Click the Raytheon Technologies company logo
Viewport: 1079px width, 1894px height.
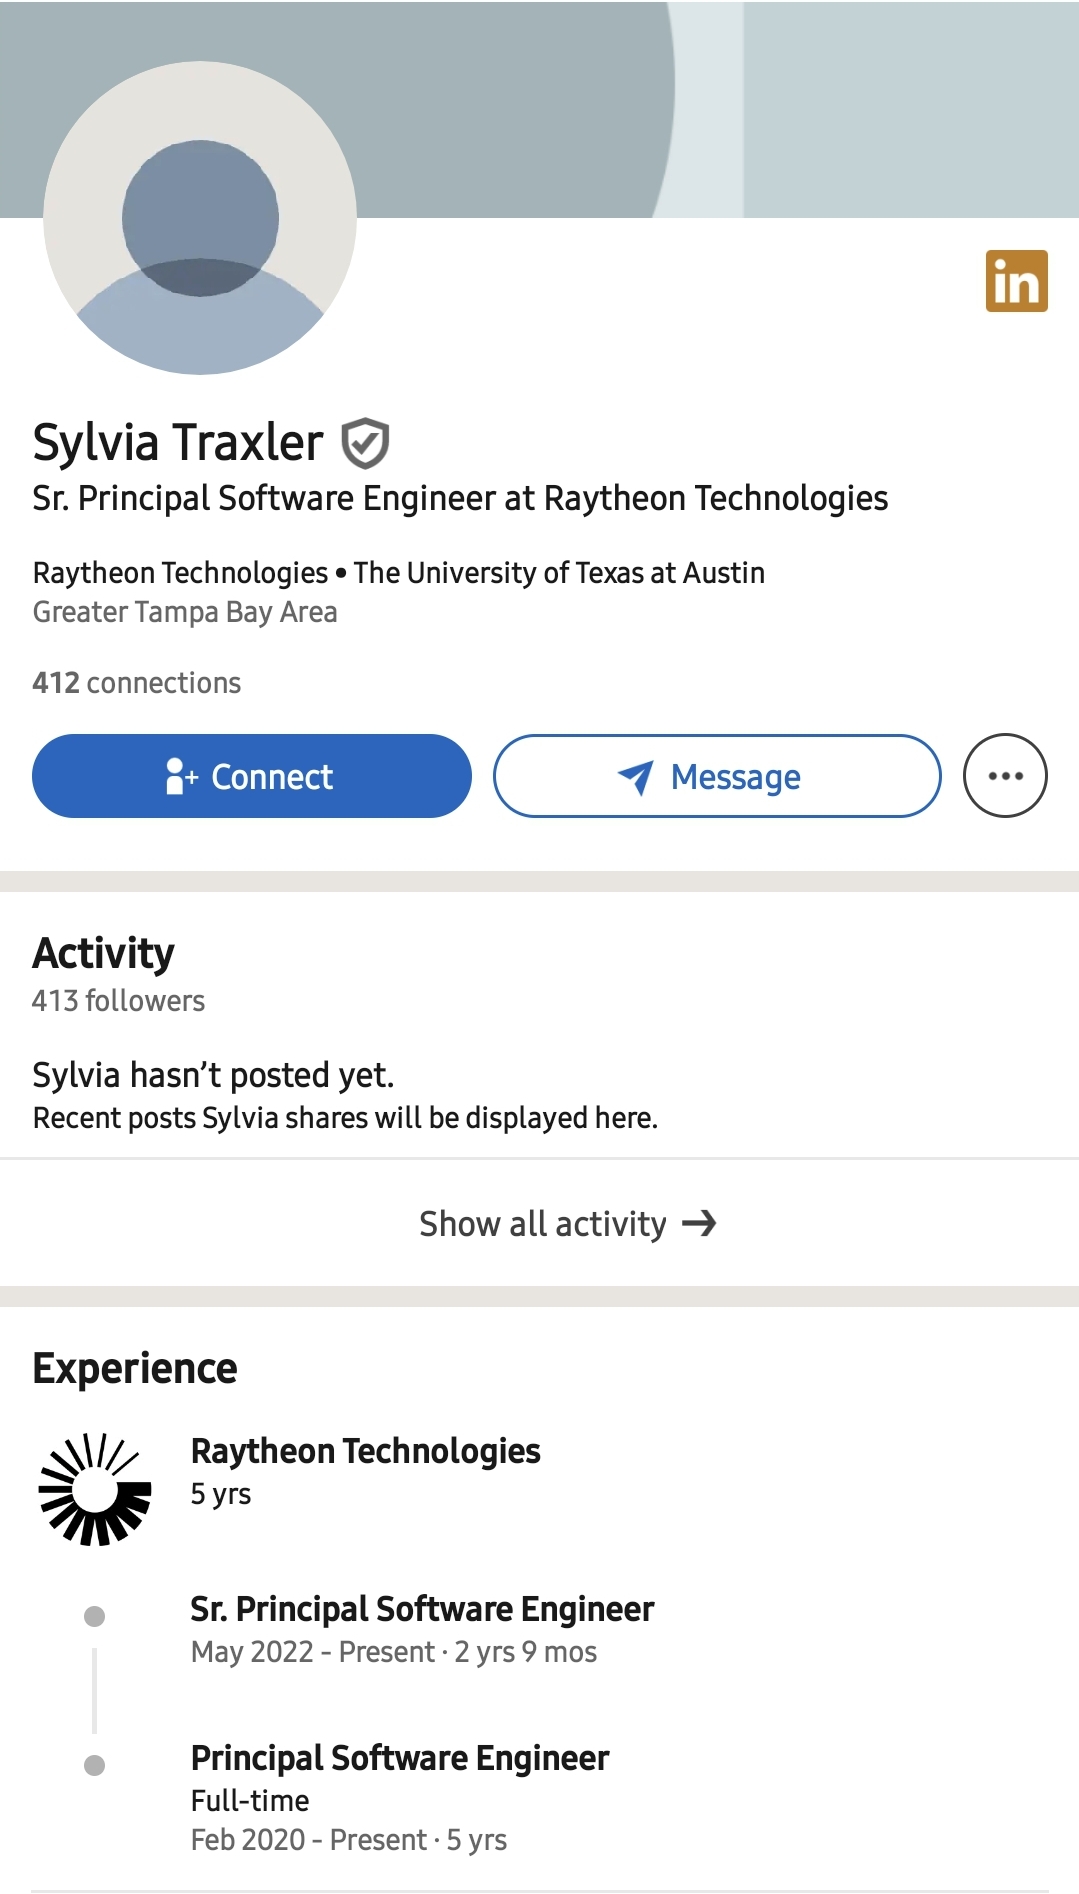[95, 1489]
